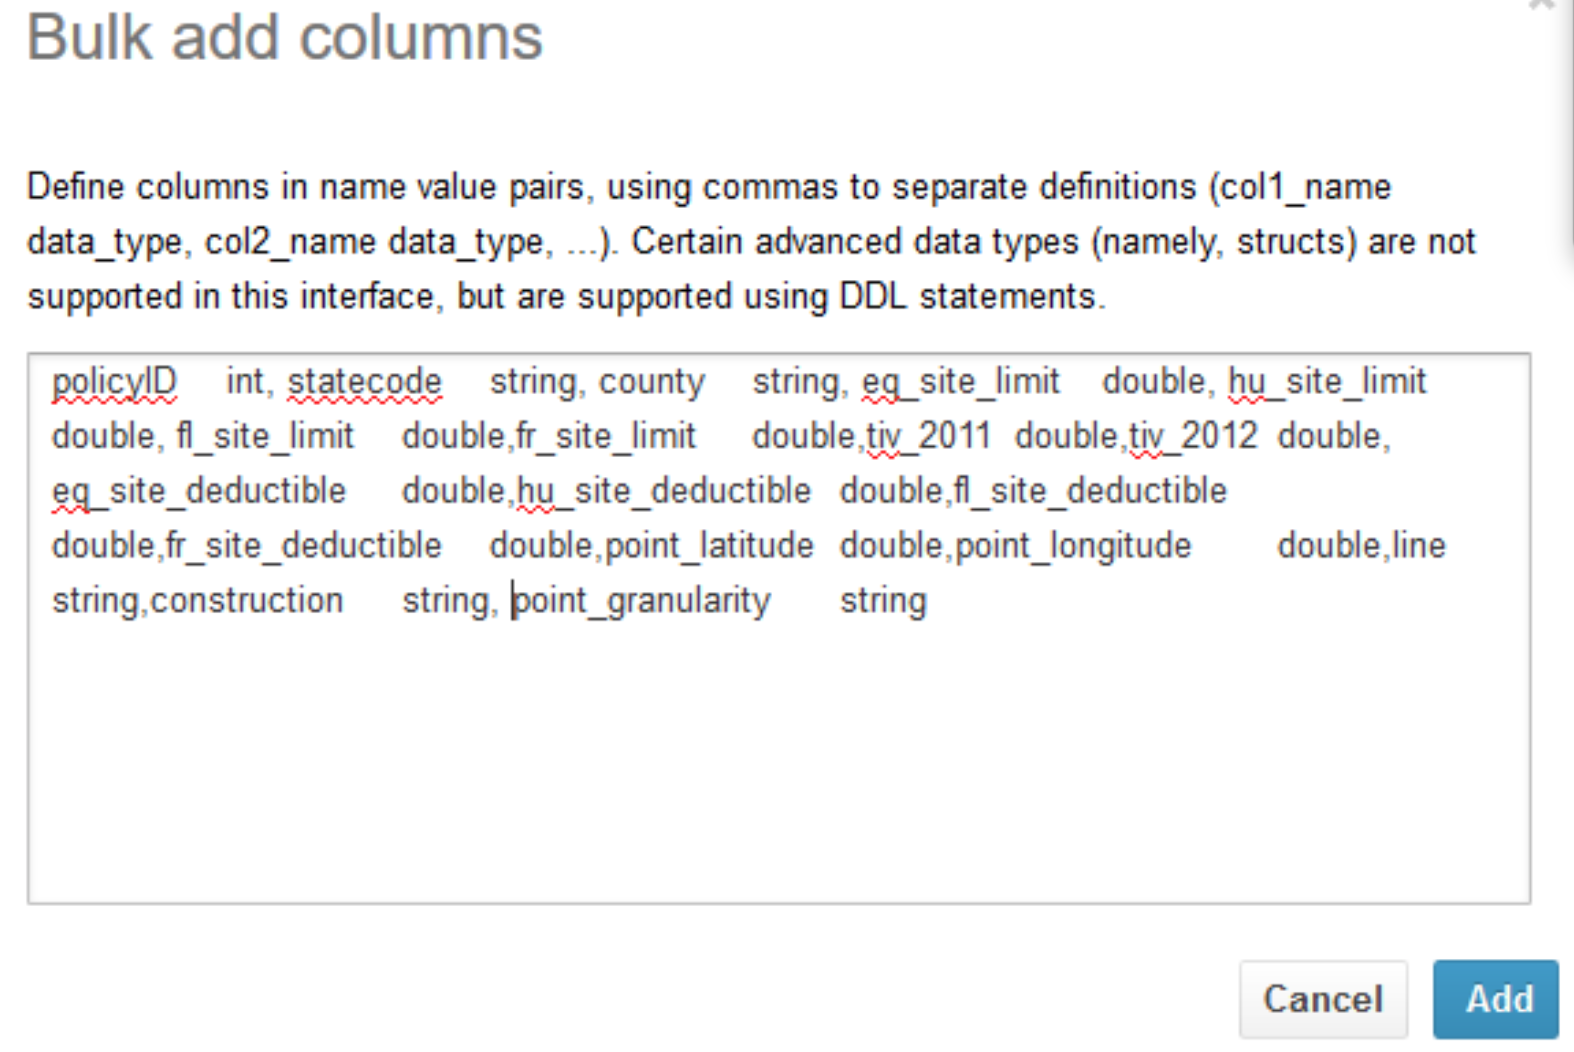1574x1052 pixels.
Task: Click the word construction in text box
Action: point(247,602)
